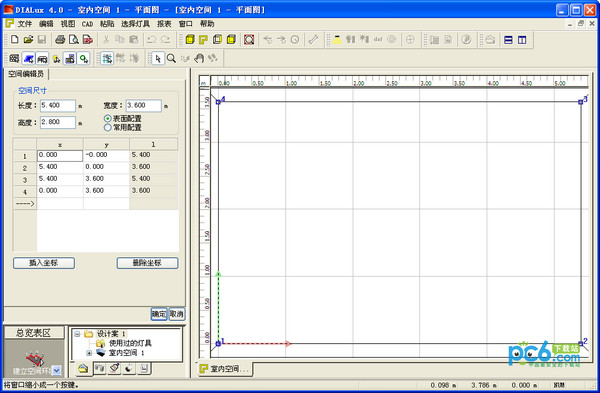
Task: Click the yellow luminaire lamp icon
Action: pyautogui.click(x=337, y=39)
